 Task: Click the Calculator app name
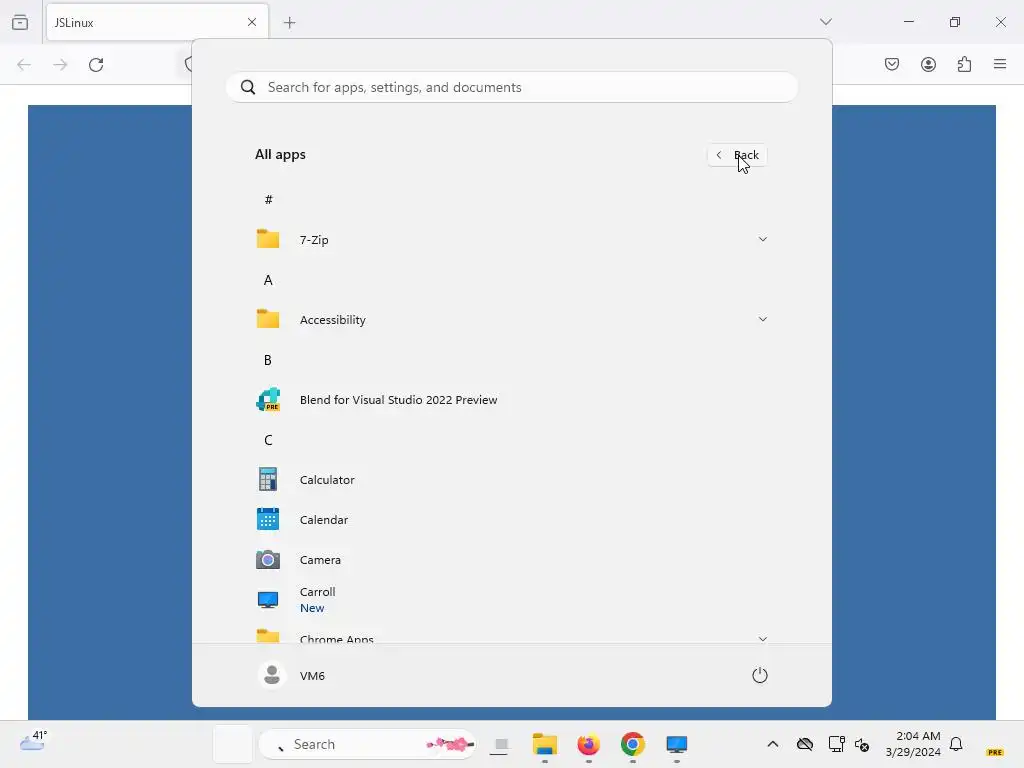327,479
